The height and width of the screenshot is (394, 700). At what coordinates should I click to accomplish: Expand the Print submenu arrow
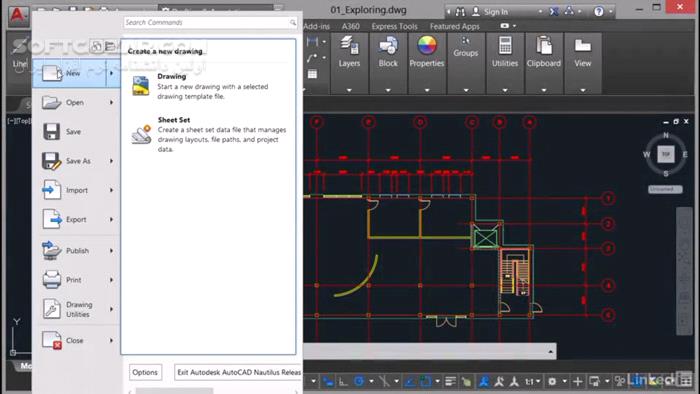point(111,280)
